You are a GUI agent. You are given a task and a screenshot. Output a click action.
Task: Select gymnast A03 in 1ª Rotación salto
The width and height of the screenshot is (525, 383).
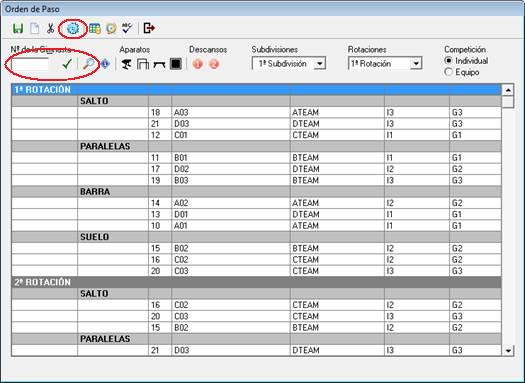(256, 112)
